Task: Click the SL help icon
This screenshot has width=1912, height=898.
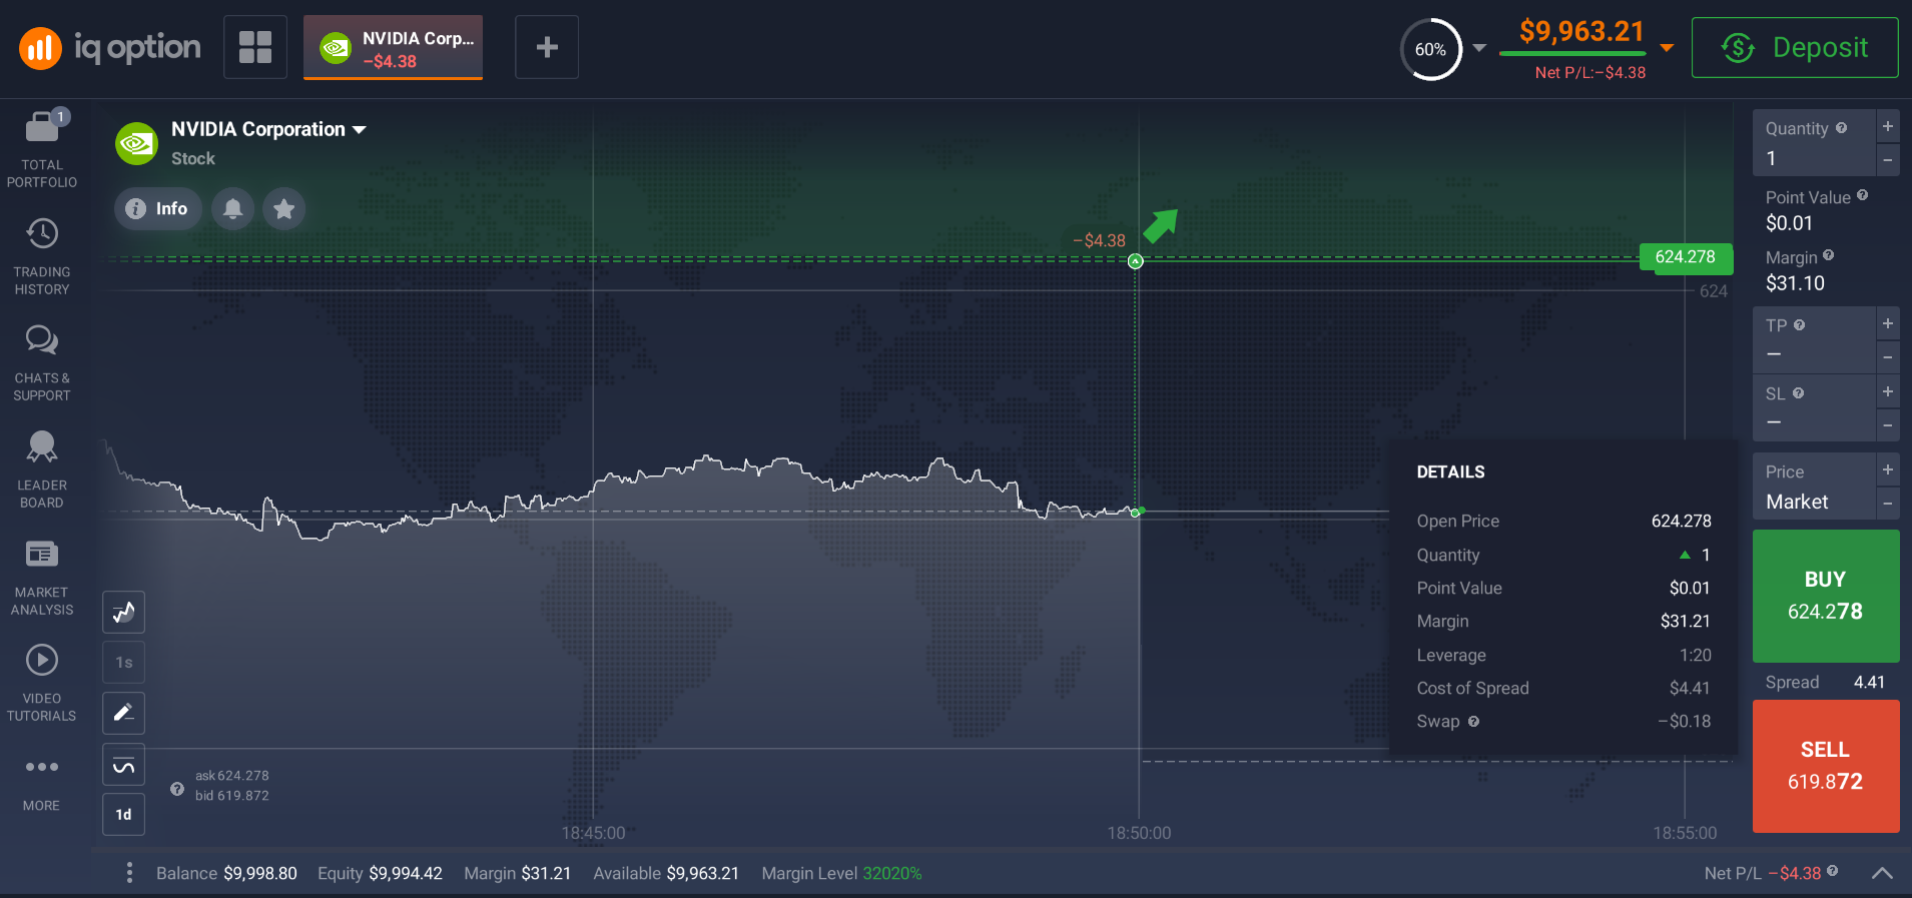Action: pos(1798,393)
